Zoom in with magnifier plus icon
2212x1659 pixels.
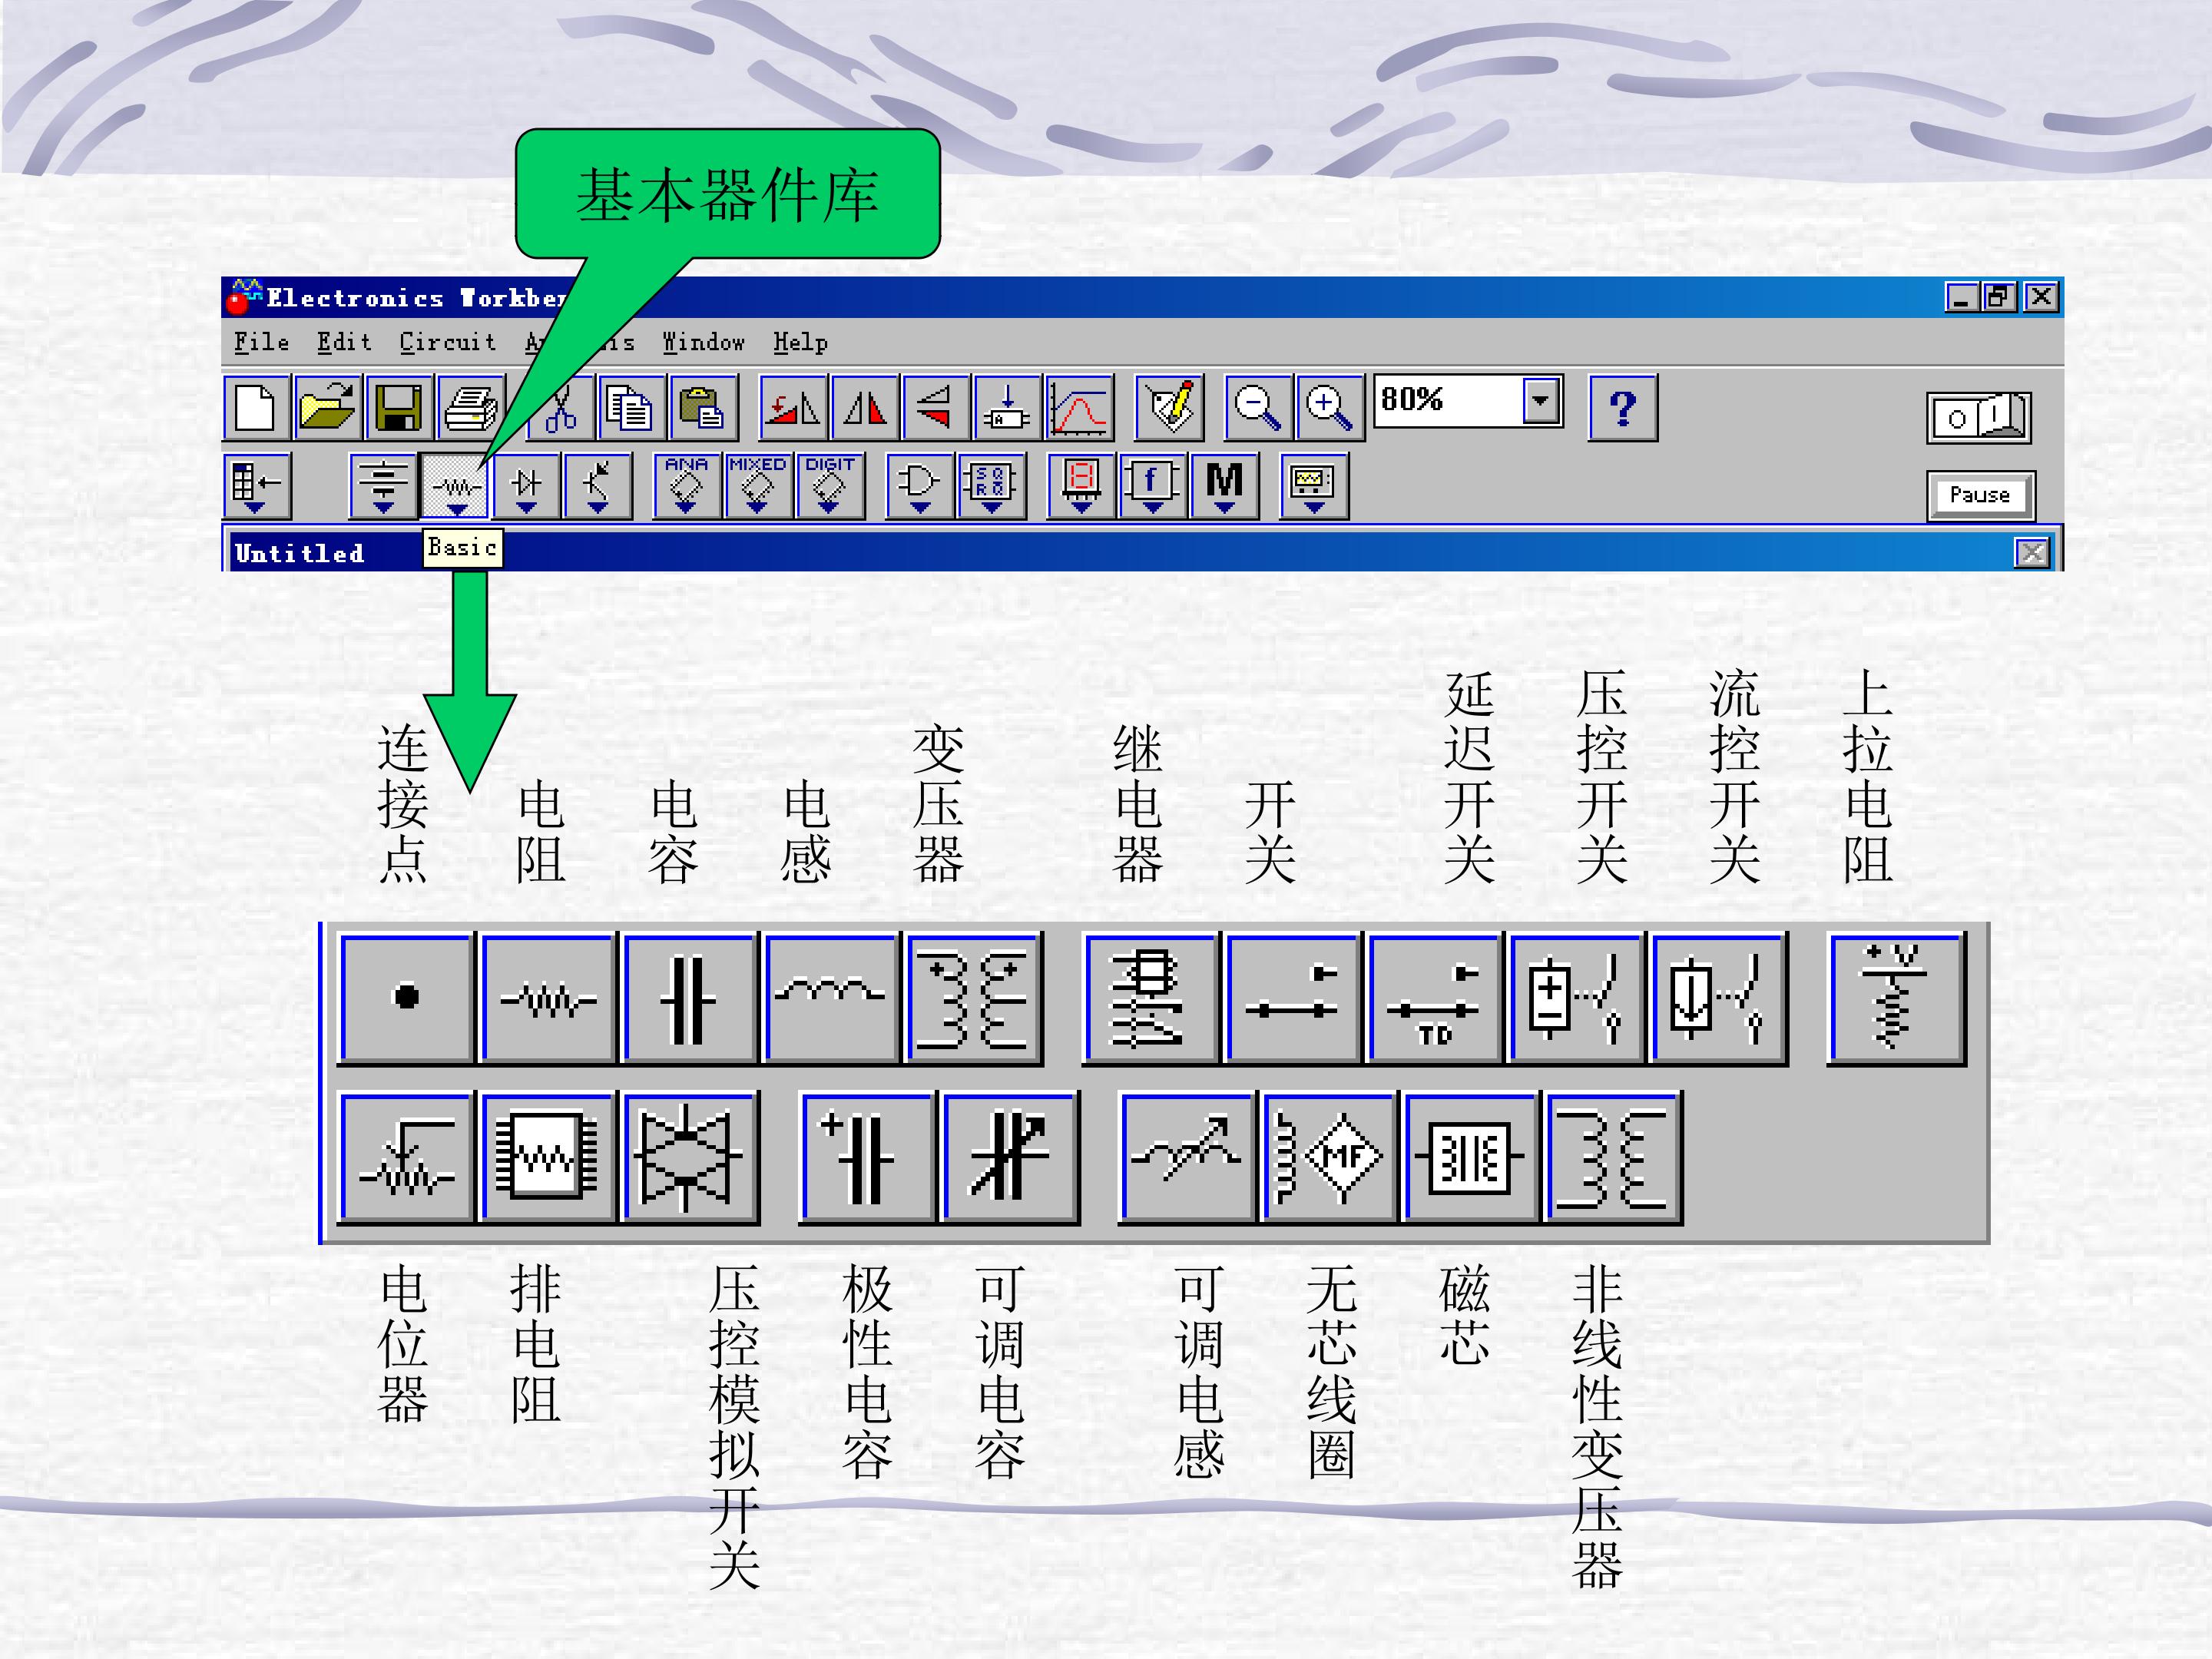1330,408
